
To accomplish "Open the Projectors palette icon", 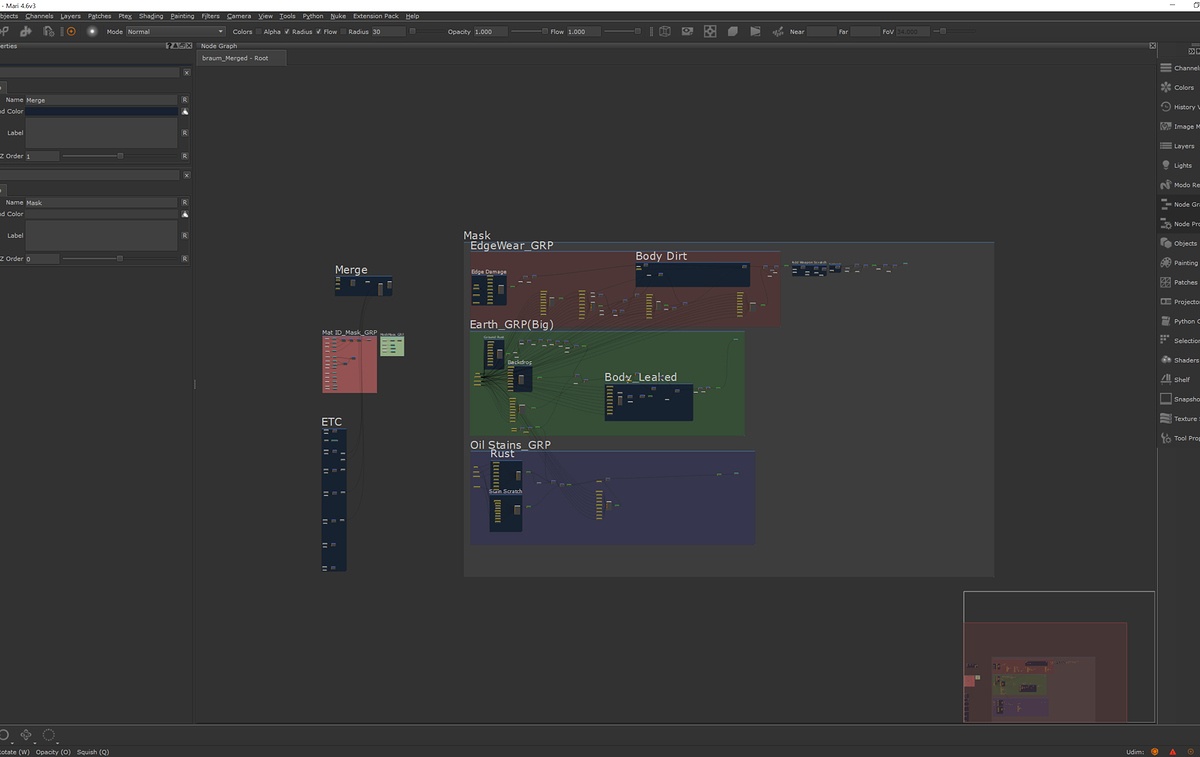I will click(x=1165, y=302).
